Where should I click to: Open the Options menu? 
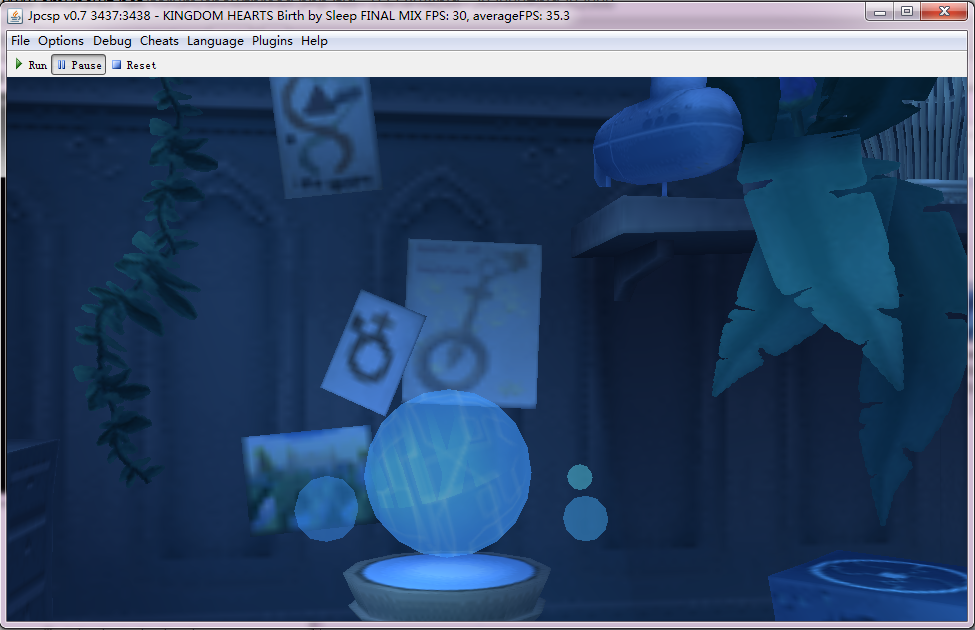[x=61, y=41]
